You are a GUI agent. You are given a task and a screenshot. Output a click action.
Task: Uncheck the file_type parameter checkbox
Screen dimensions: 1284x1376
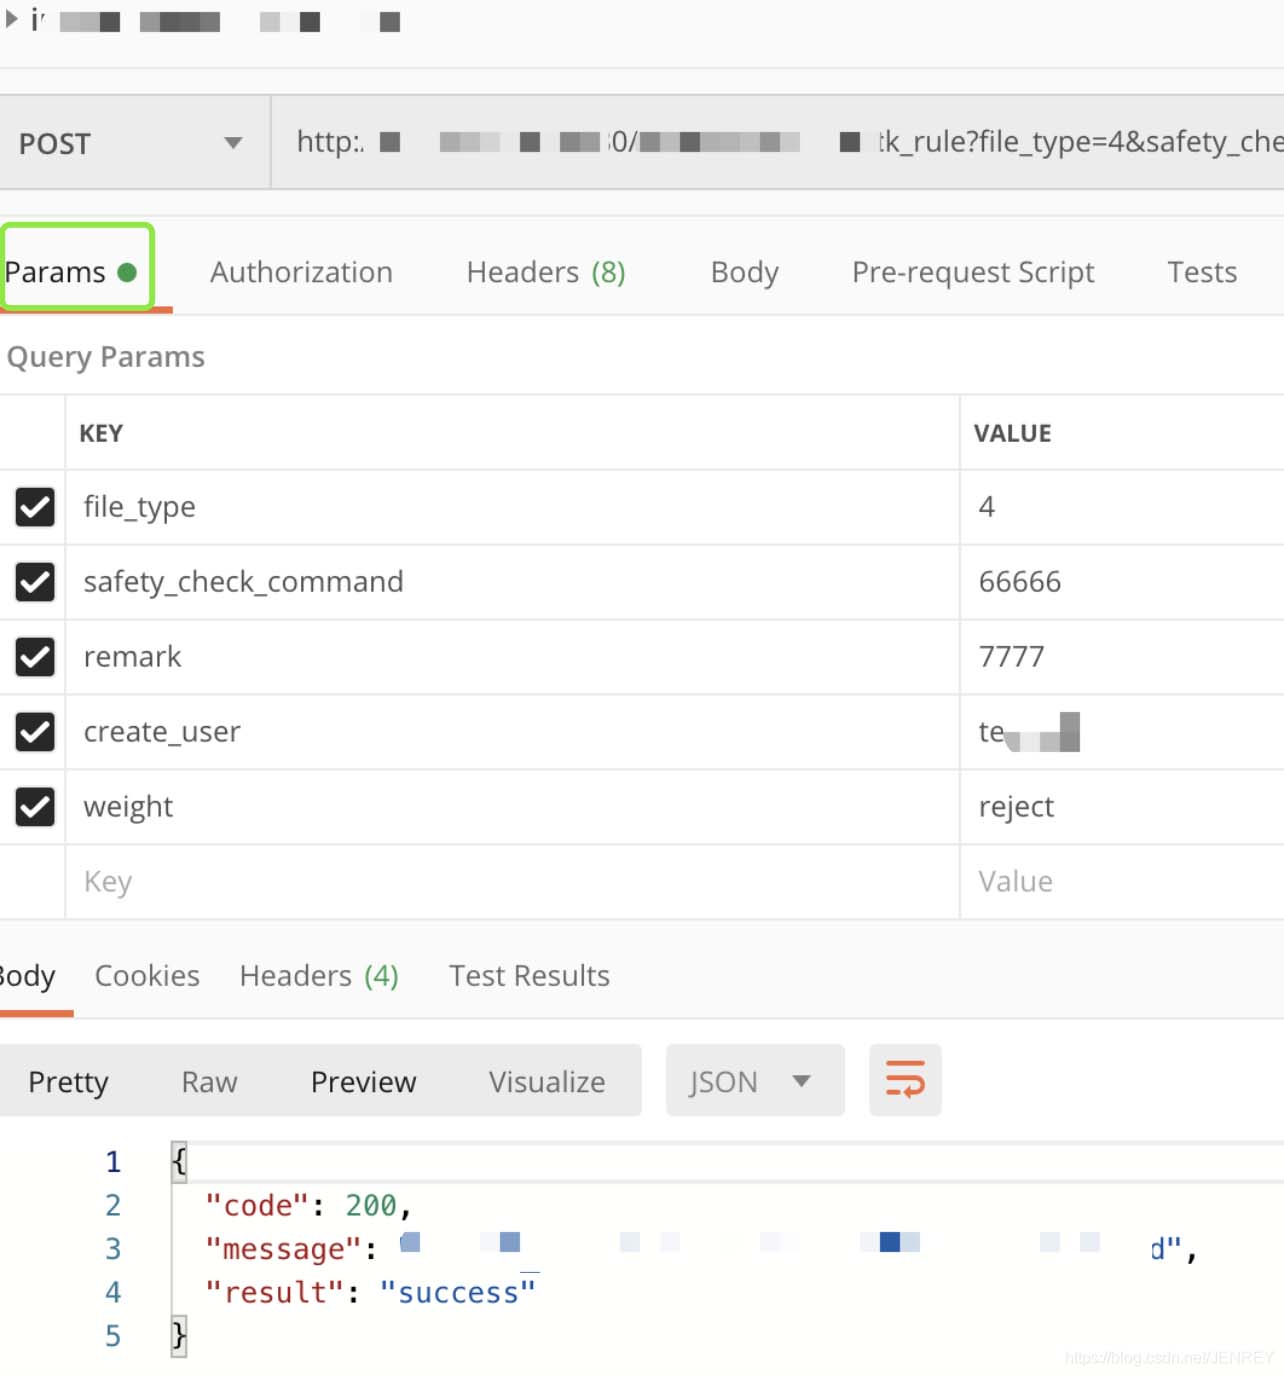click(35, 507)
